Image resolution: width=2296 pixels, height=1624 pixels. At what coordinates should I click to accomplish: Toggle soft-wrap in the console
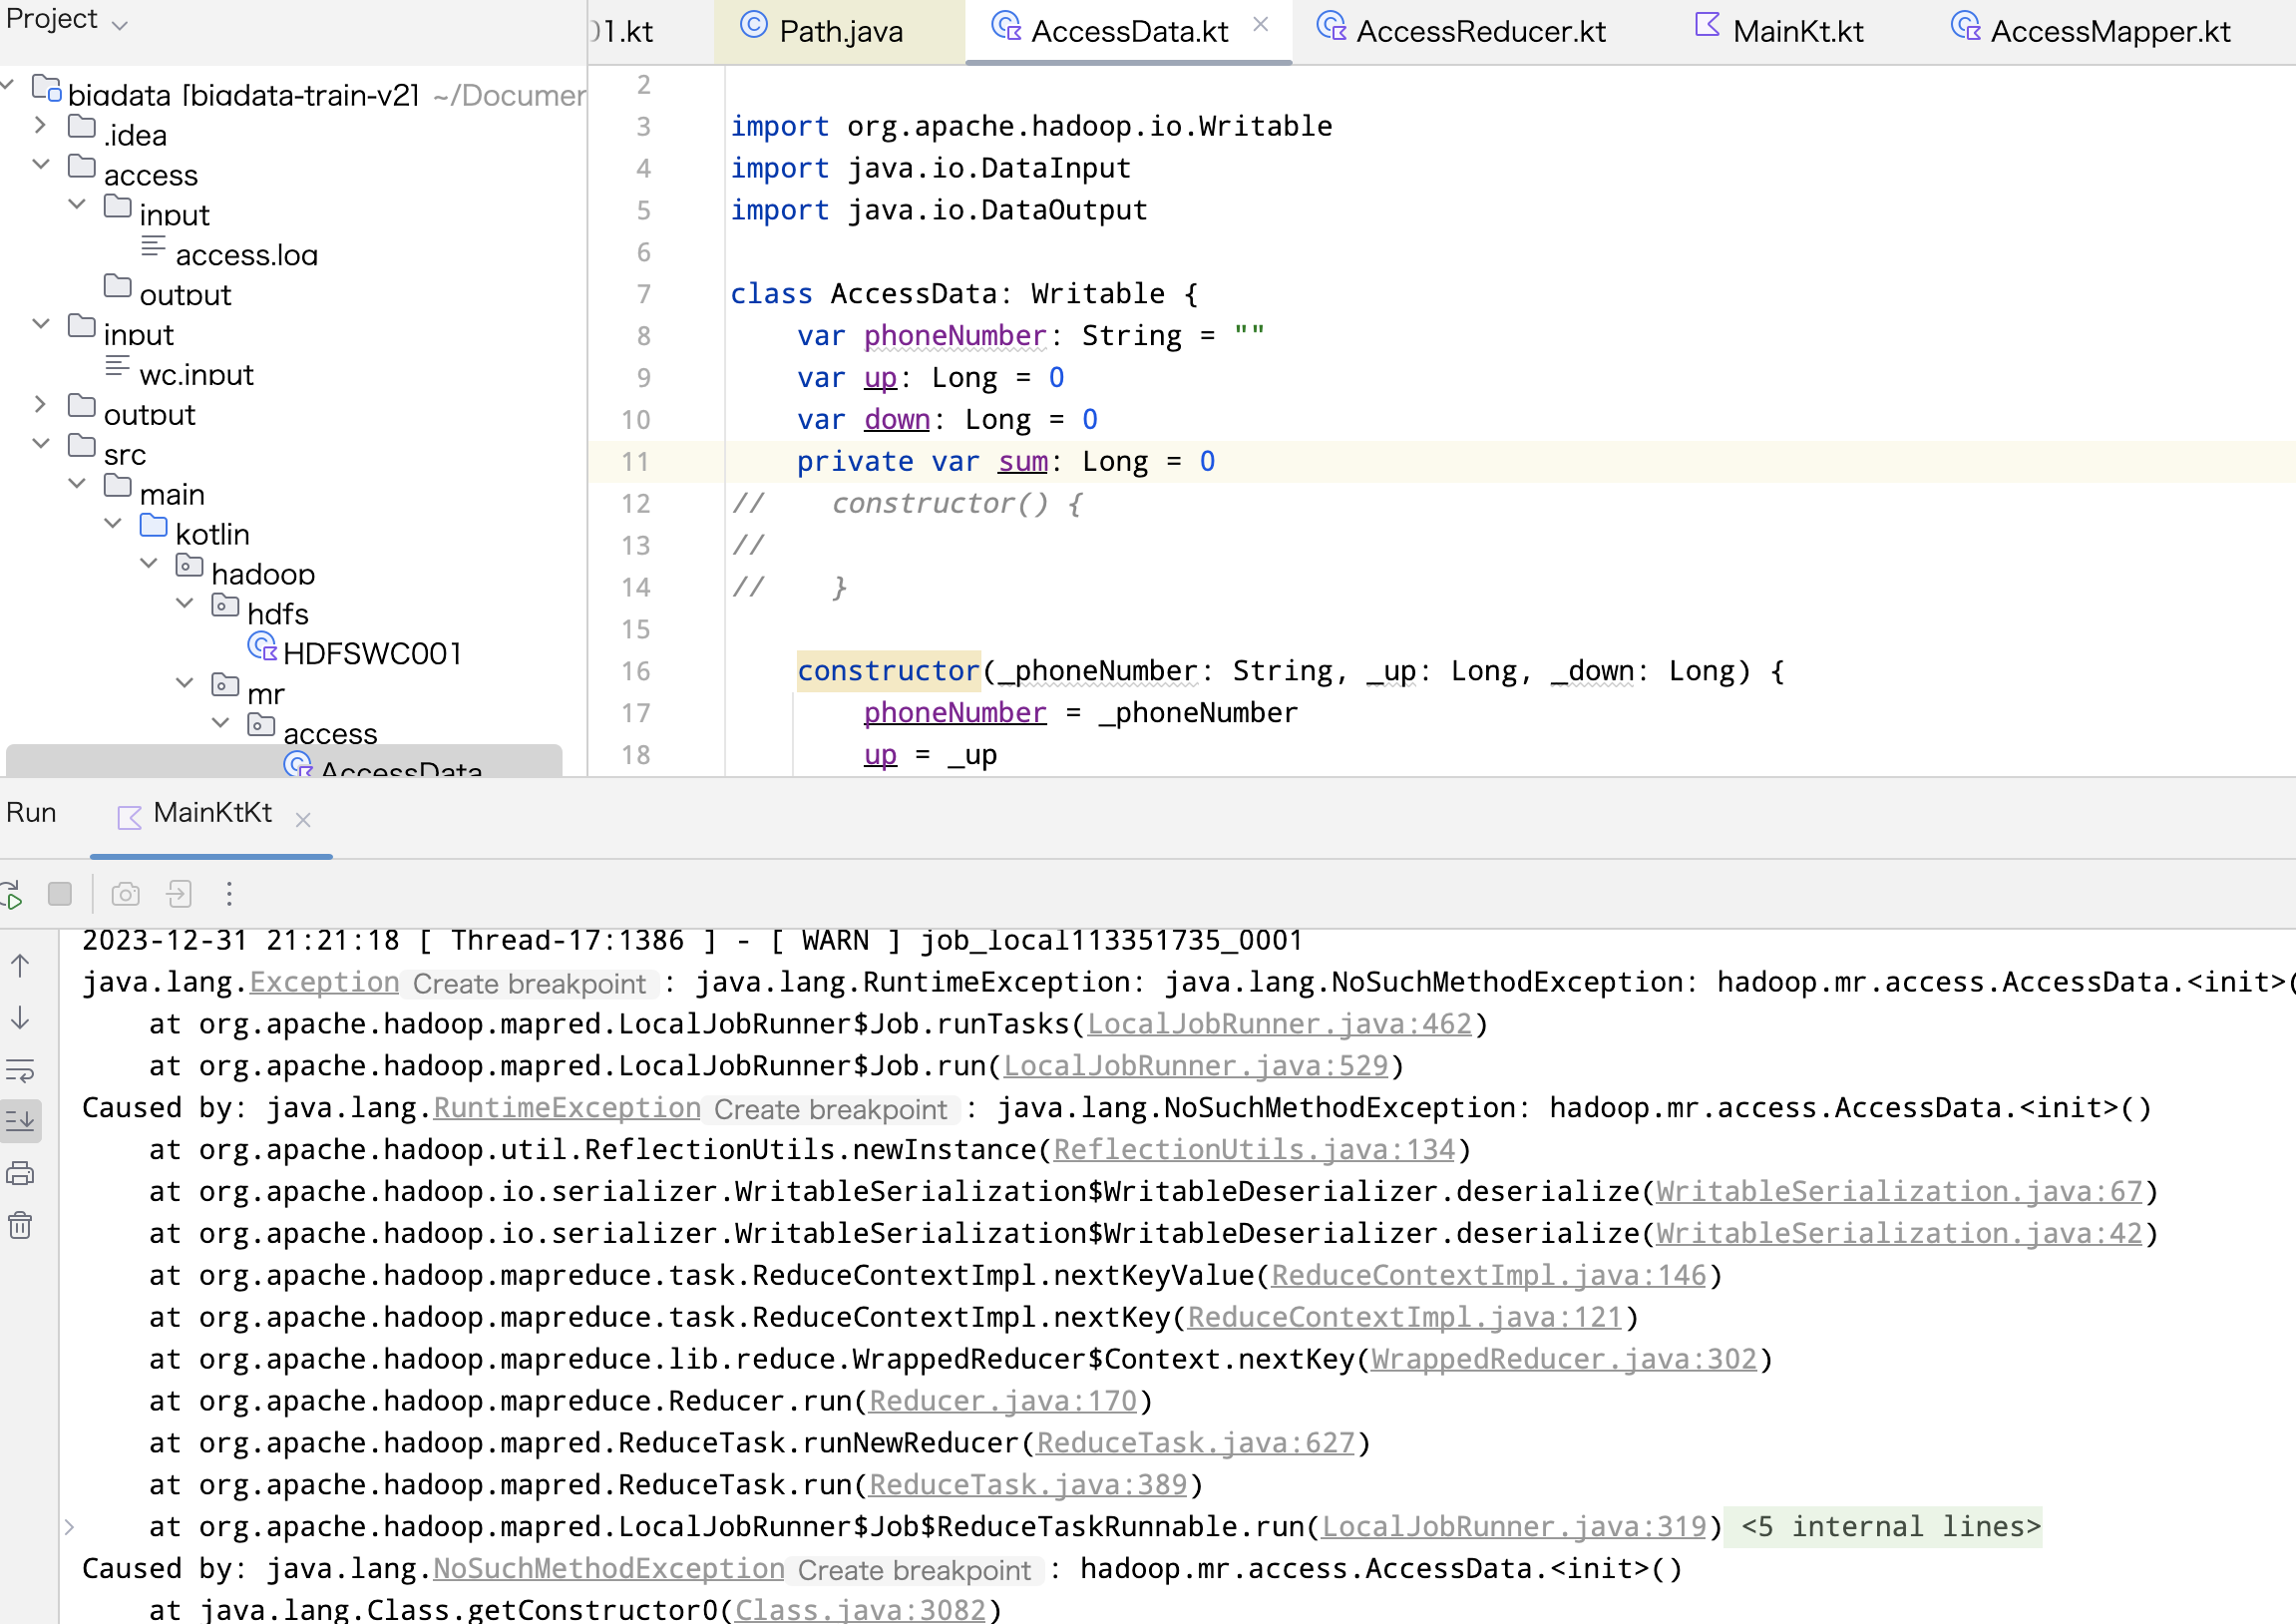pyautogui.click(x=20, y=1070)
